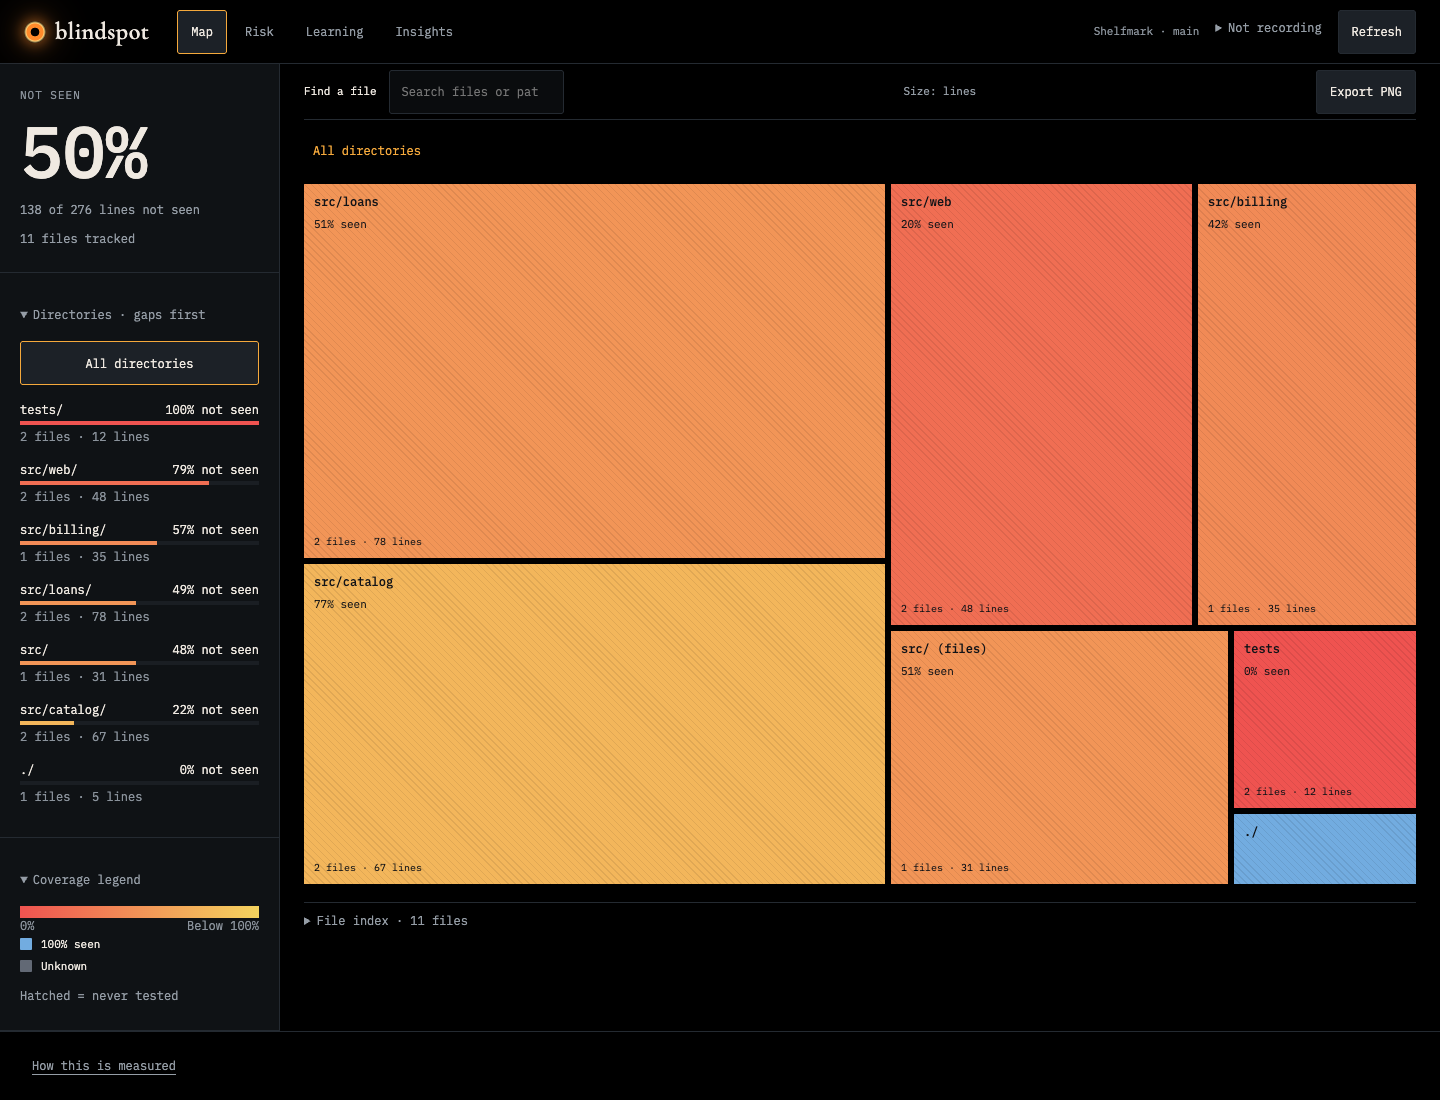Image resolution: width=1440 pixels, height=1100 pixels.
Task: Select tests/ directory in sidebar
Action: click(139, 423)
